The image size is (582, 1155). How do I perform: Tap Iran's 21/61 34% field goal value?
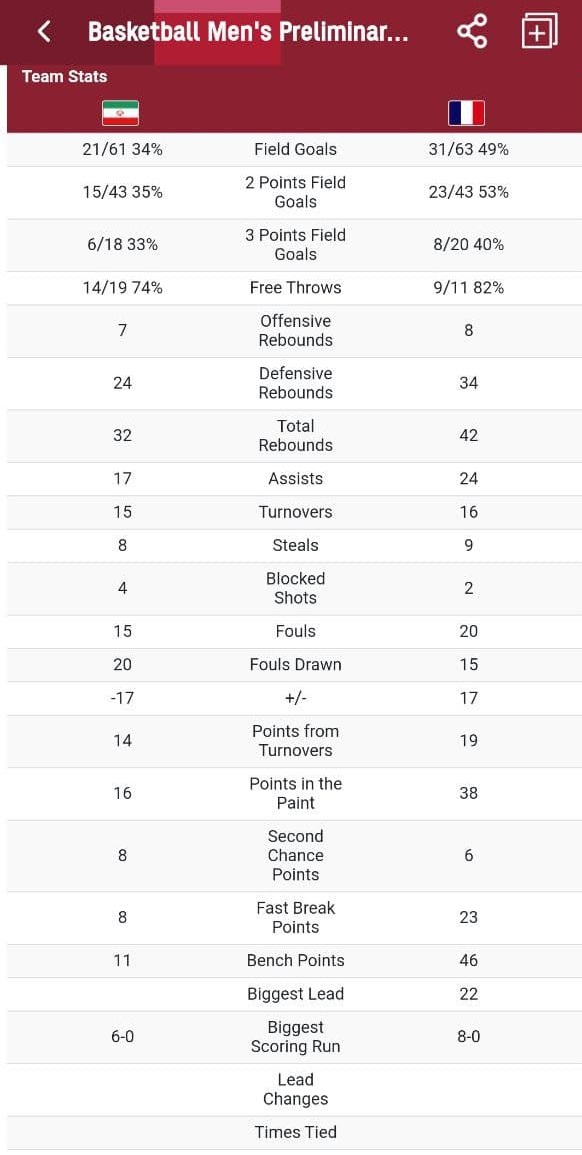tap(122, 150)
